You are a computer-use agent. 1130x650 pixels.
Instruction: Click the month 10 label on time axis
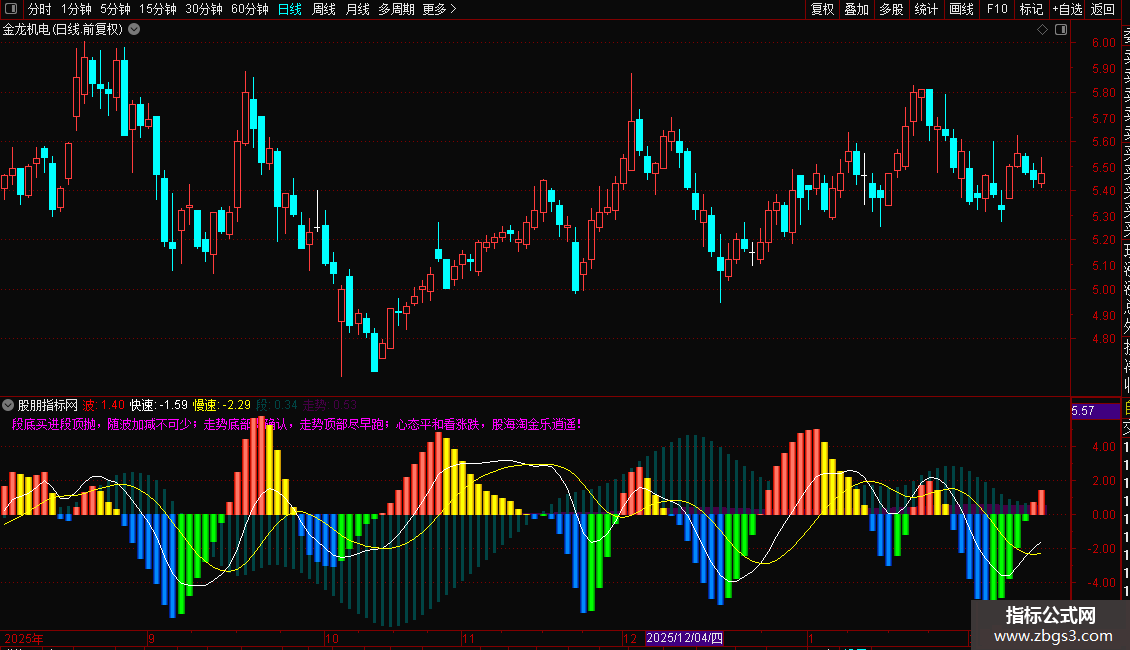tap(332, 638)
